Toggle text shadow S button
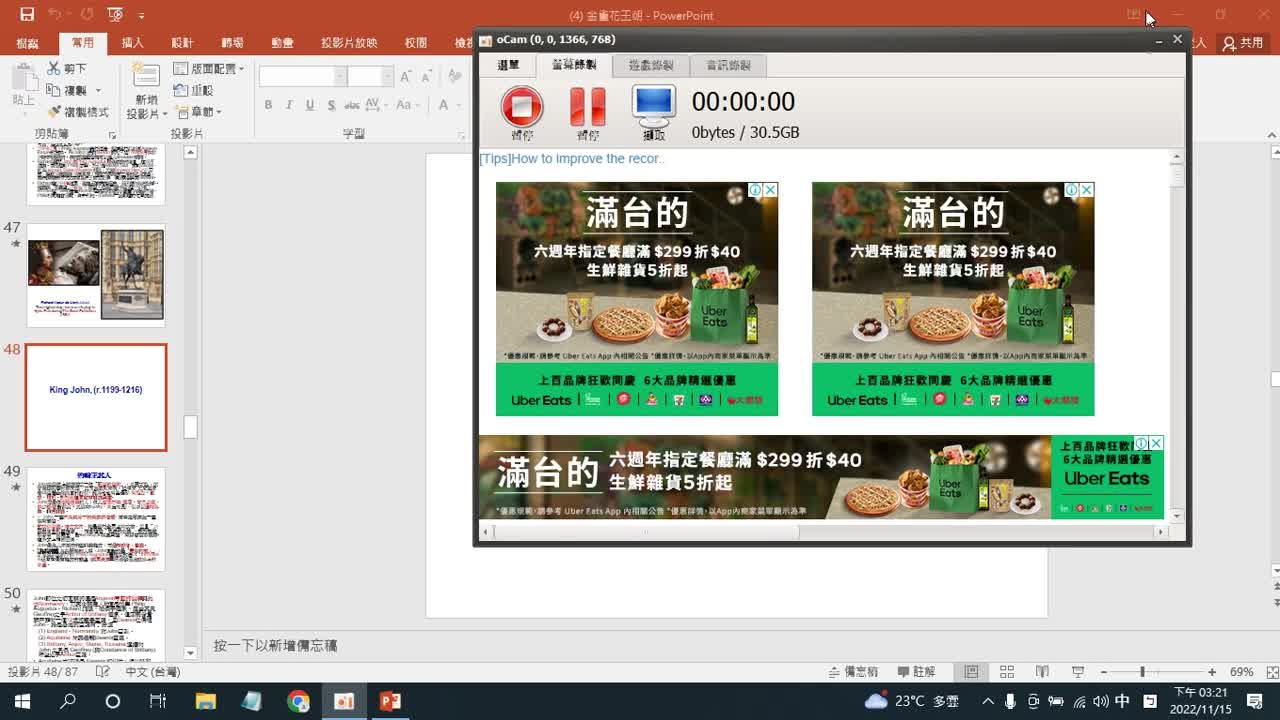 [330, 105]
